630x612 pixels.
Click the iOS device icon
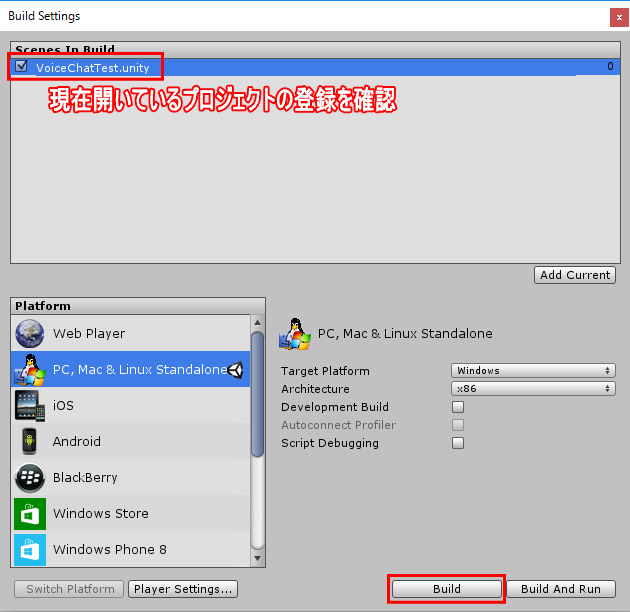pos(30,405)
